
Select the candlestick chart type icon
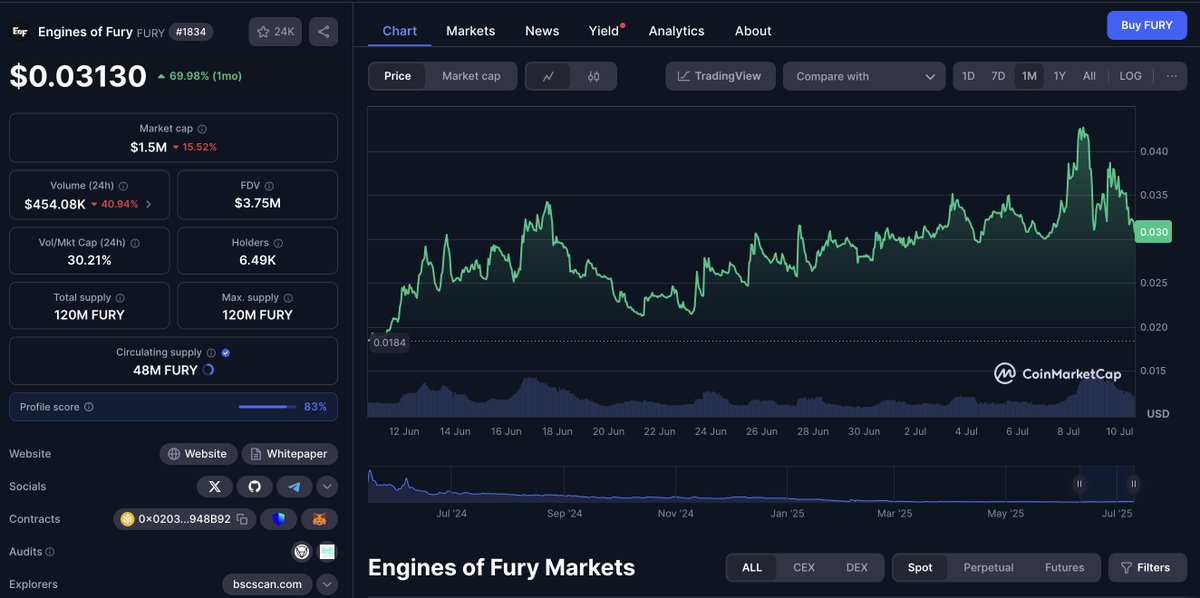pos(593,76)
